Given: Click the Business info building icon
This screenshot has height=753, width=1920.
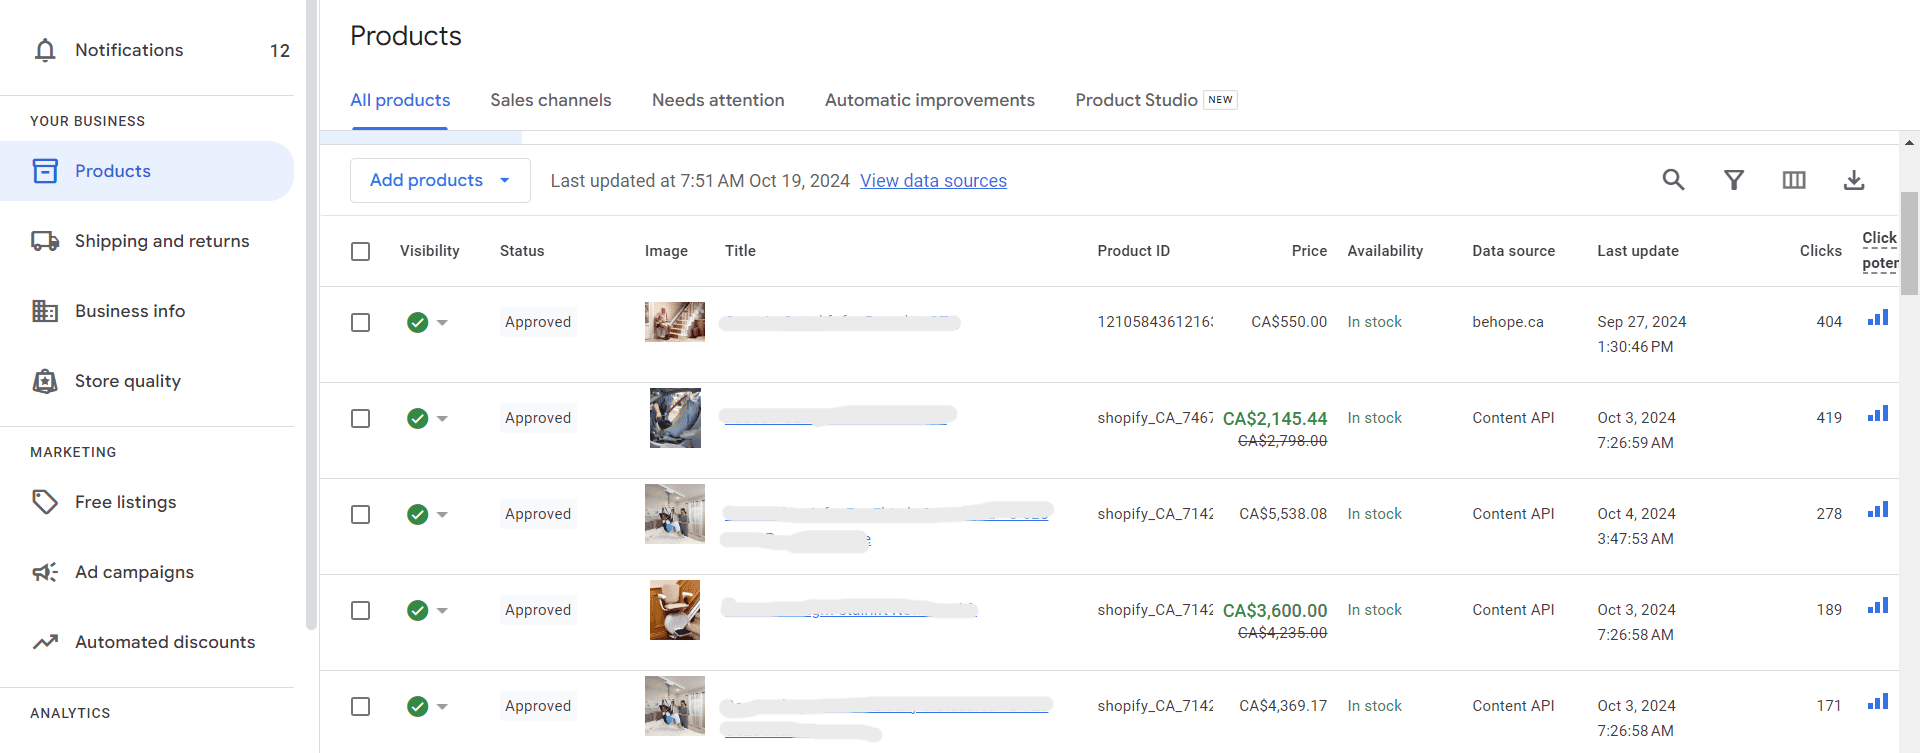Looking at the screenshot, I should [45, 311].
